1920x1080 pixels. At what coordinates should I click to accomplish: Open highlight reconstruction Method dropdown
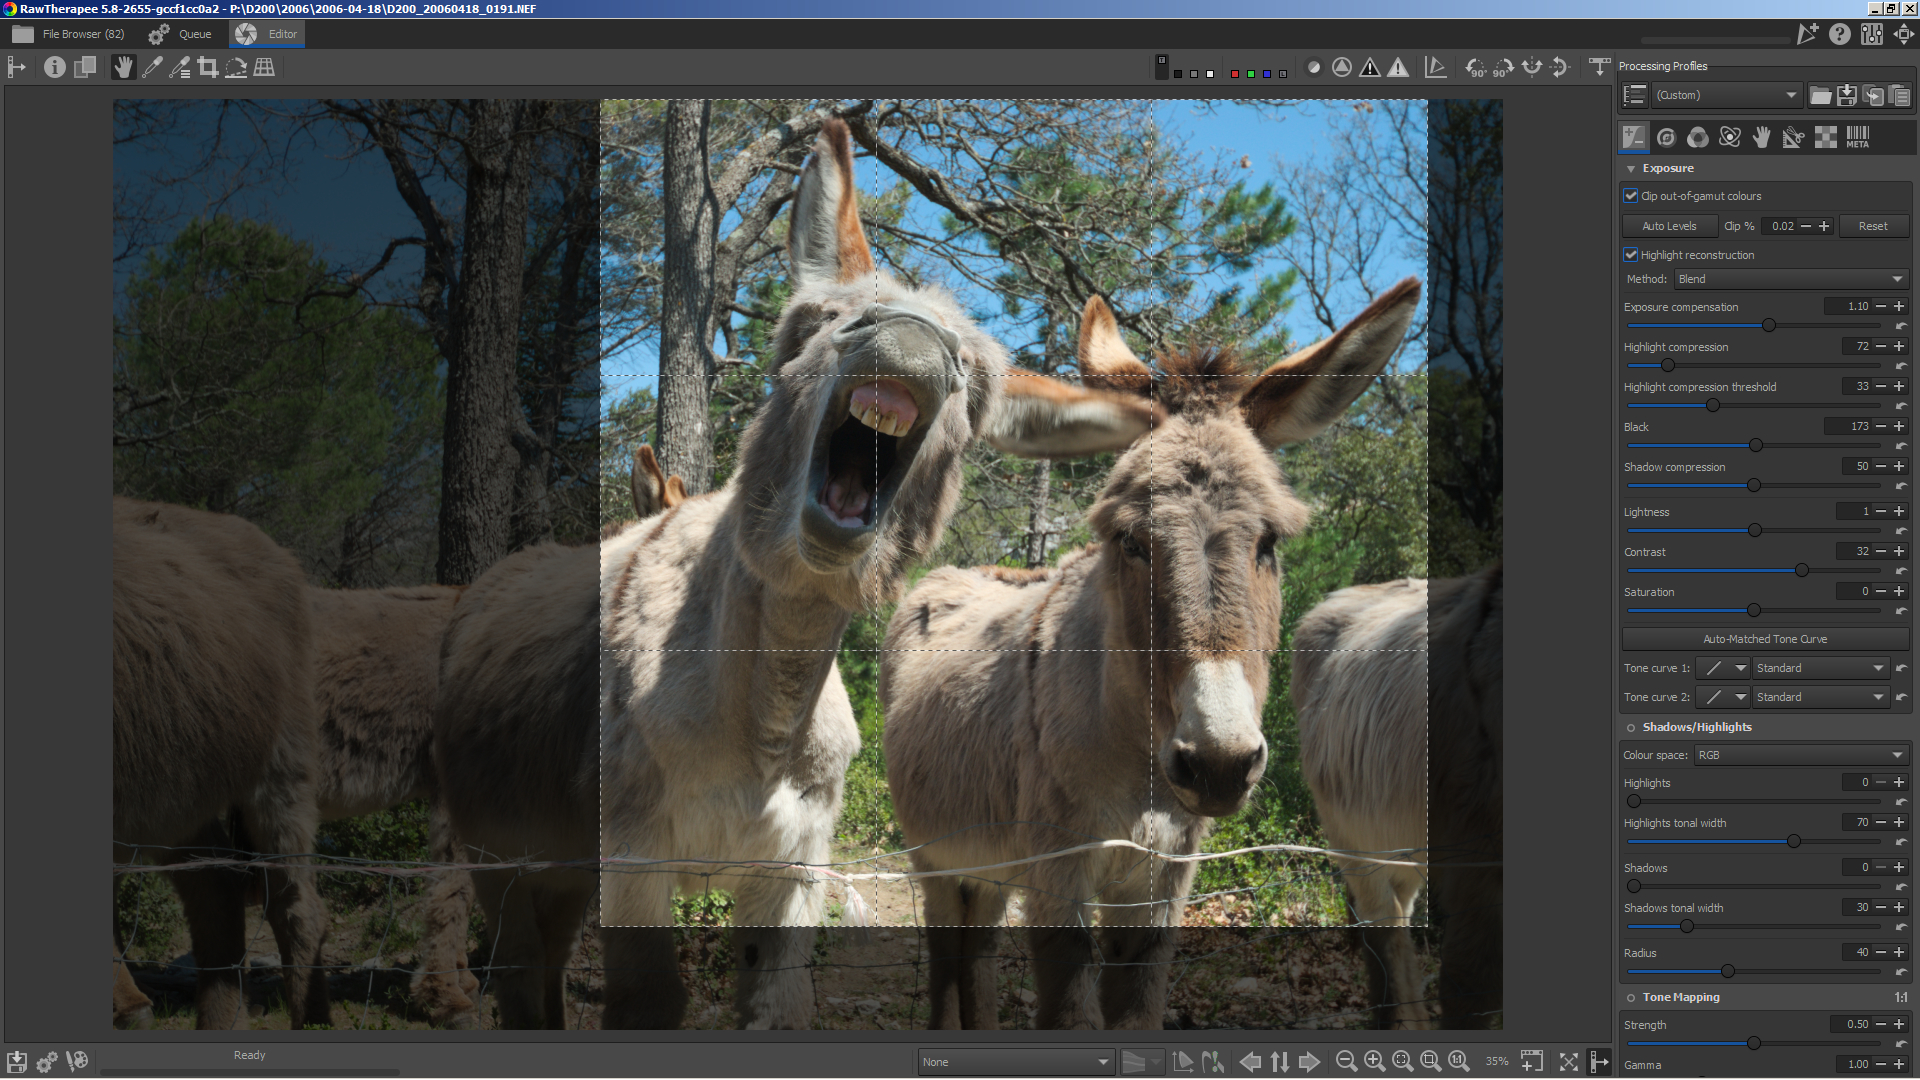click(1790, 279)
